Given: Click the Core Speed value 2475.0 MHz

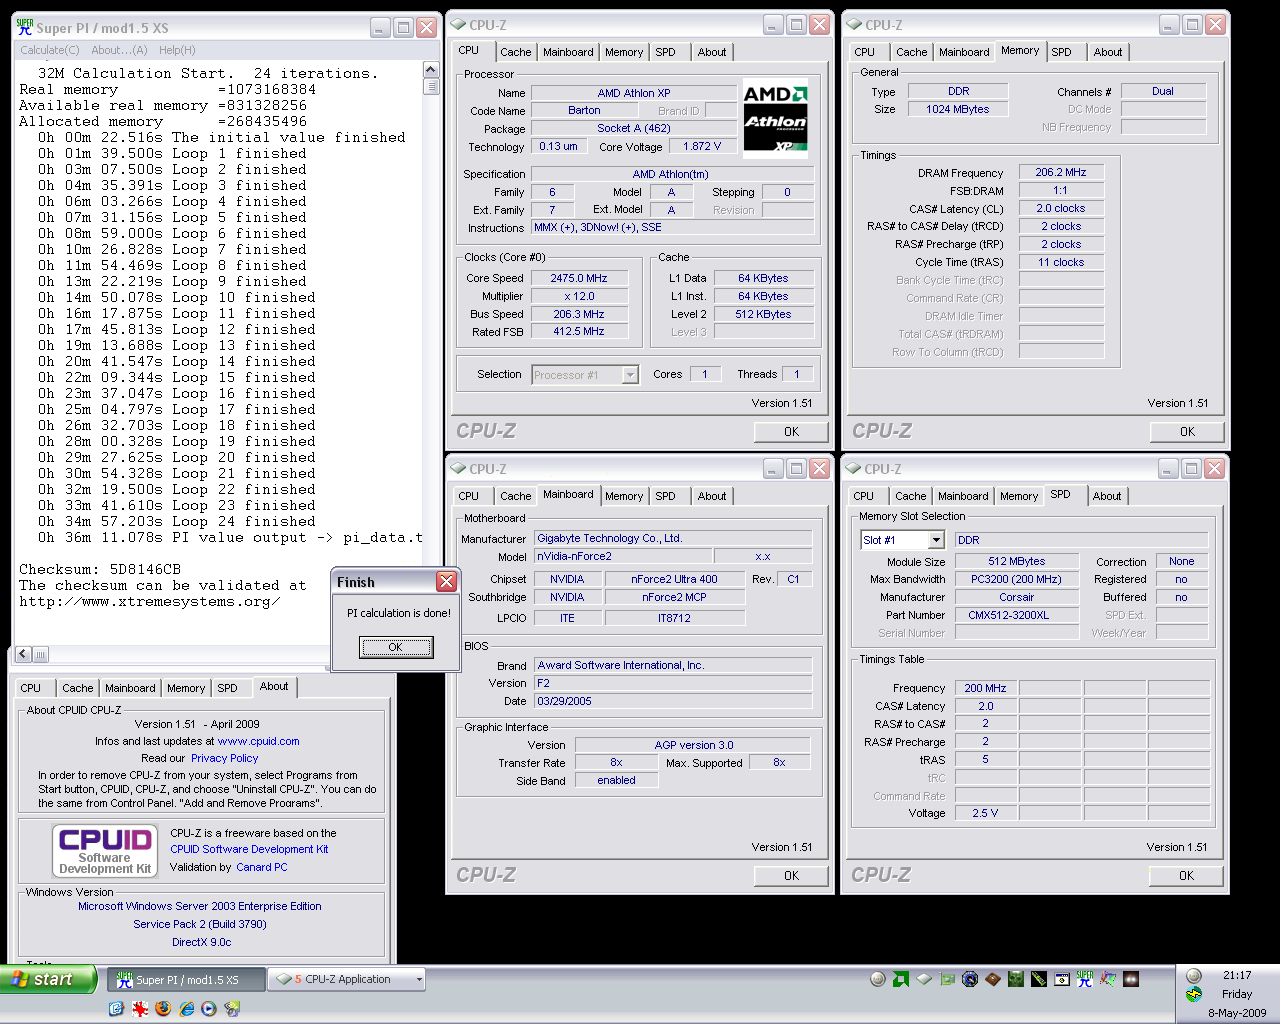Looking at the screenshot, I should (579, 278).
